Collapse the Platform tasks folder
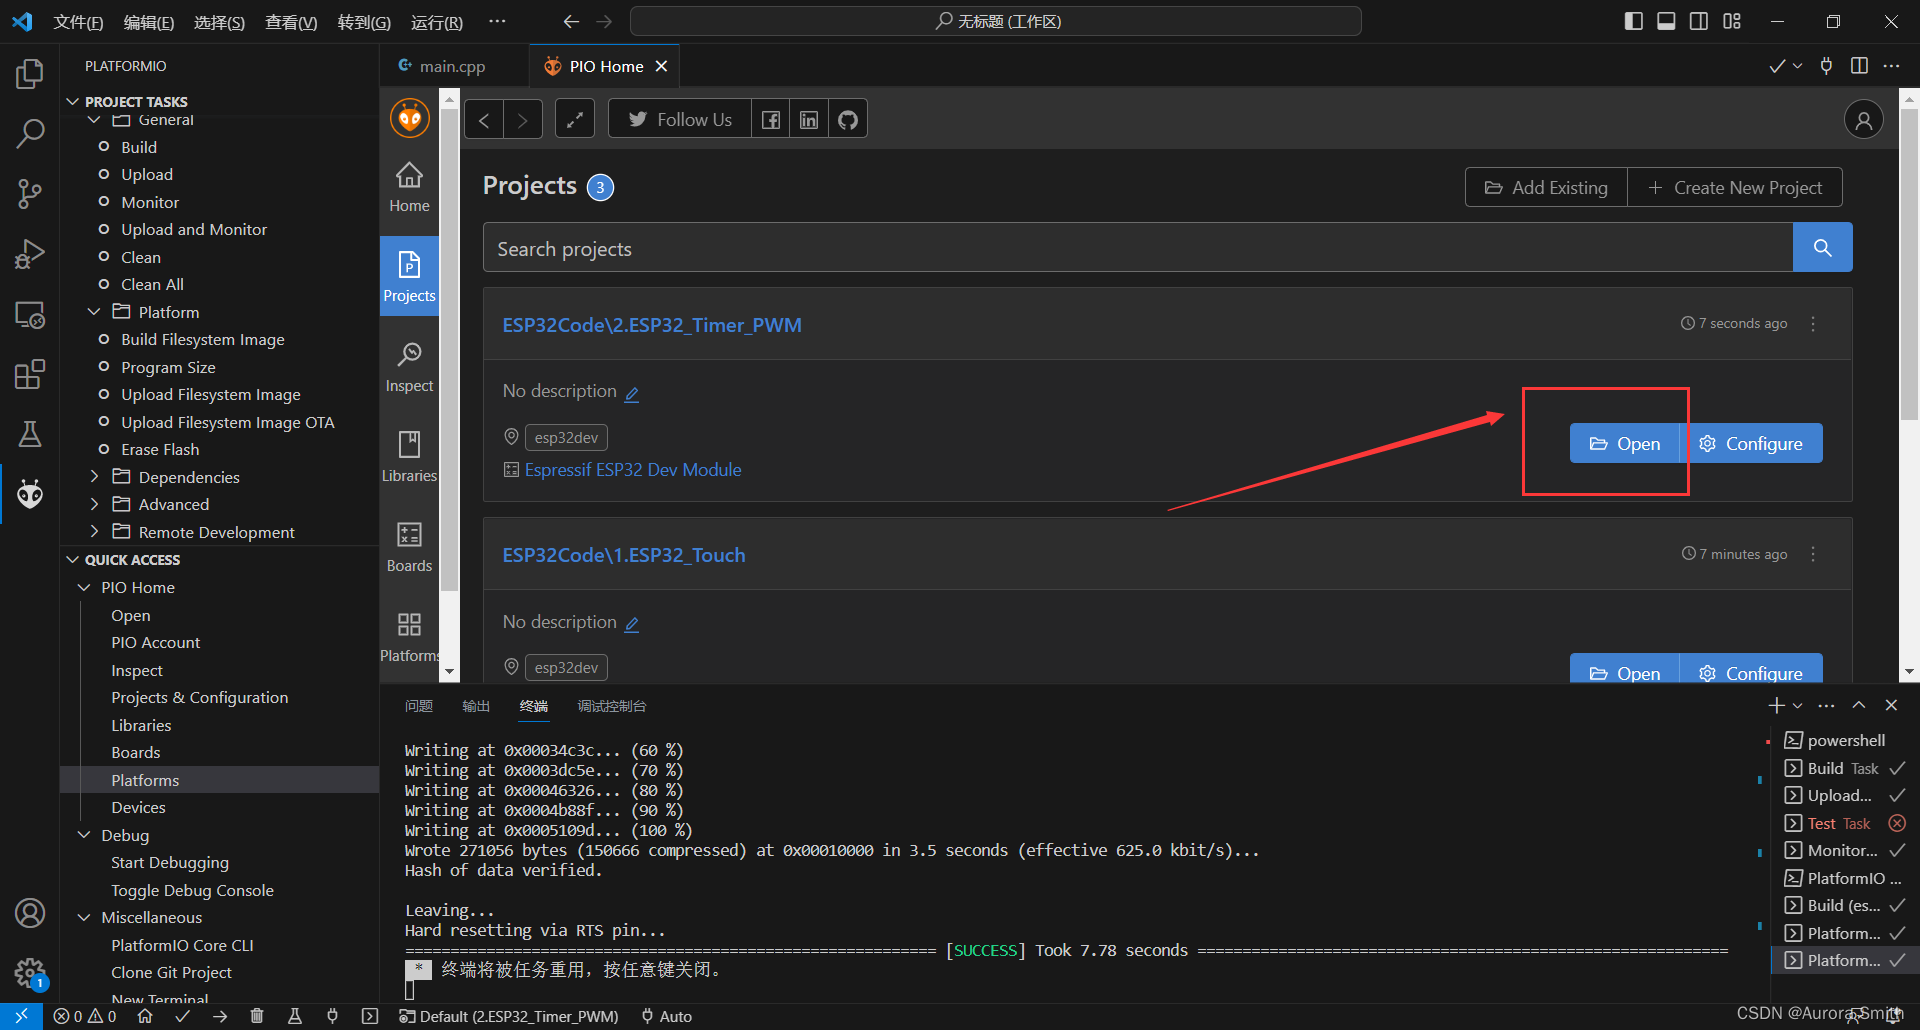The width and height of the screenshot is (1920, 1030). (x=94, y=312)
